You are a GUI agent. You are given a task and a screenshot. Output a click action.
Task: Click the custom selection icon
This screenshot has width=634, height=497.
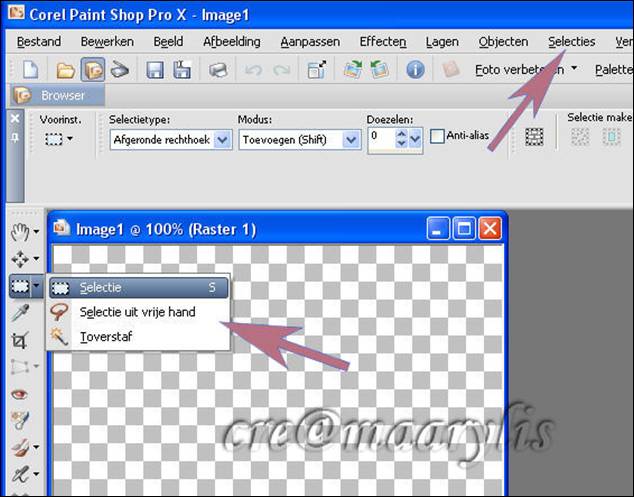click(534, 137)
